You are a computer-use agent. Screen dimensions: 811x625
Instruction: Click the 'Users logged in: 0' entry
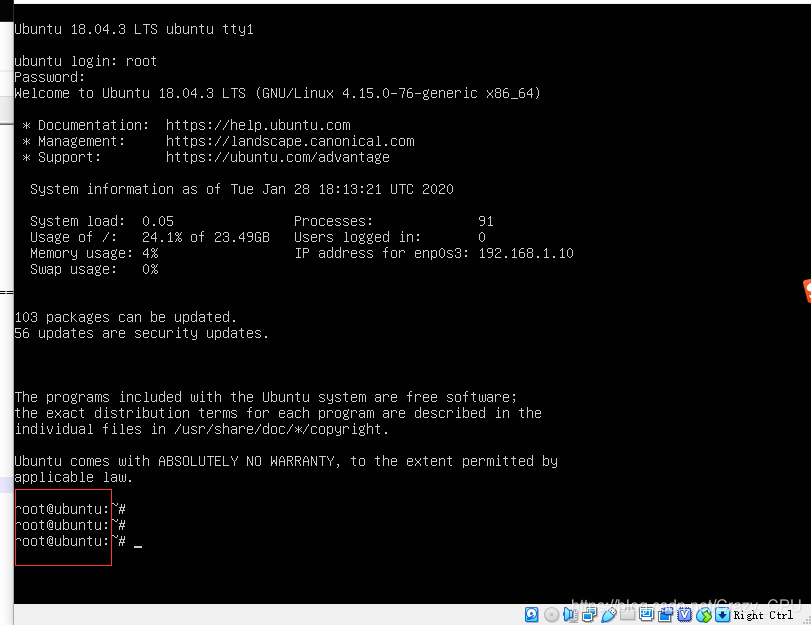pyautogui.click(x=390, y=237)
